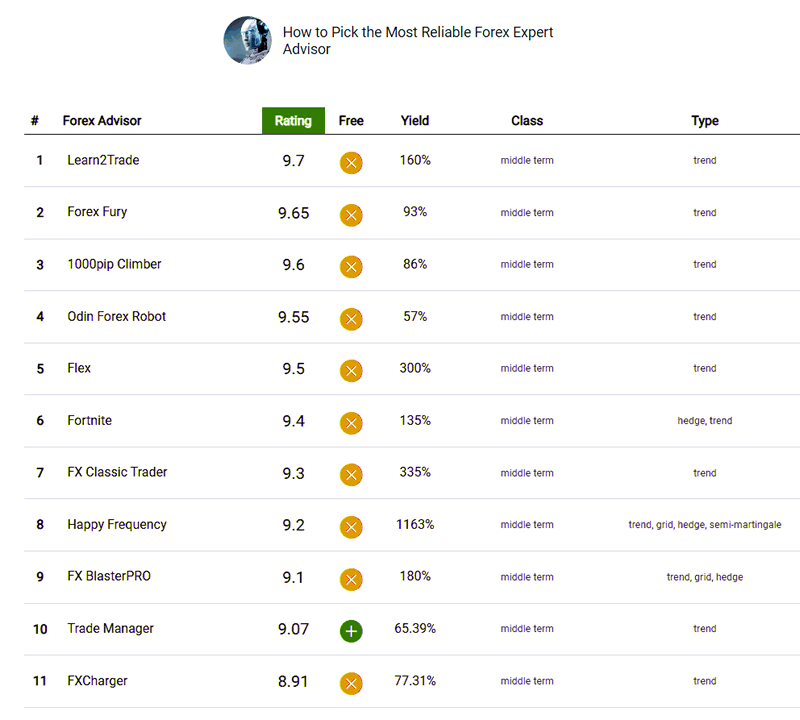800x720 pixels.
Task: Click the 9.55 rating value
Action: click(x=293, y=317)
